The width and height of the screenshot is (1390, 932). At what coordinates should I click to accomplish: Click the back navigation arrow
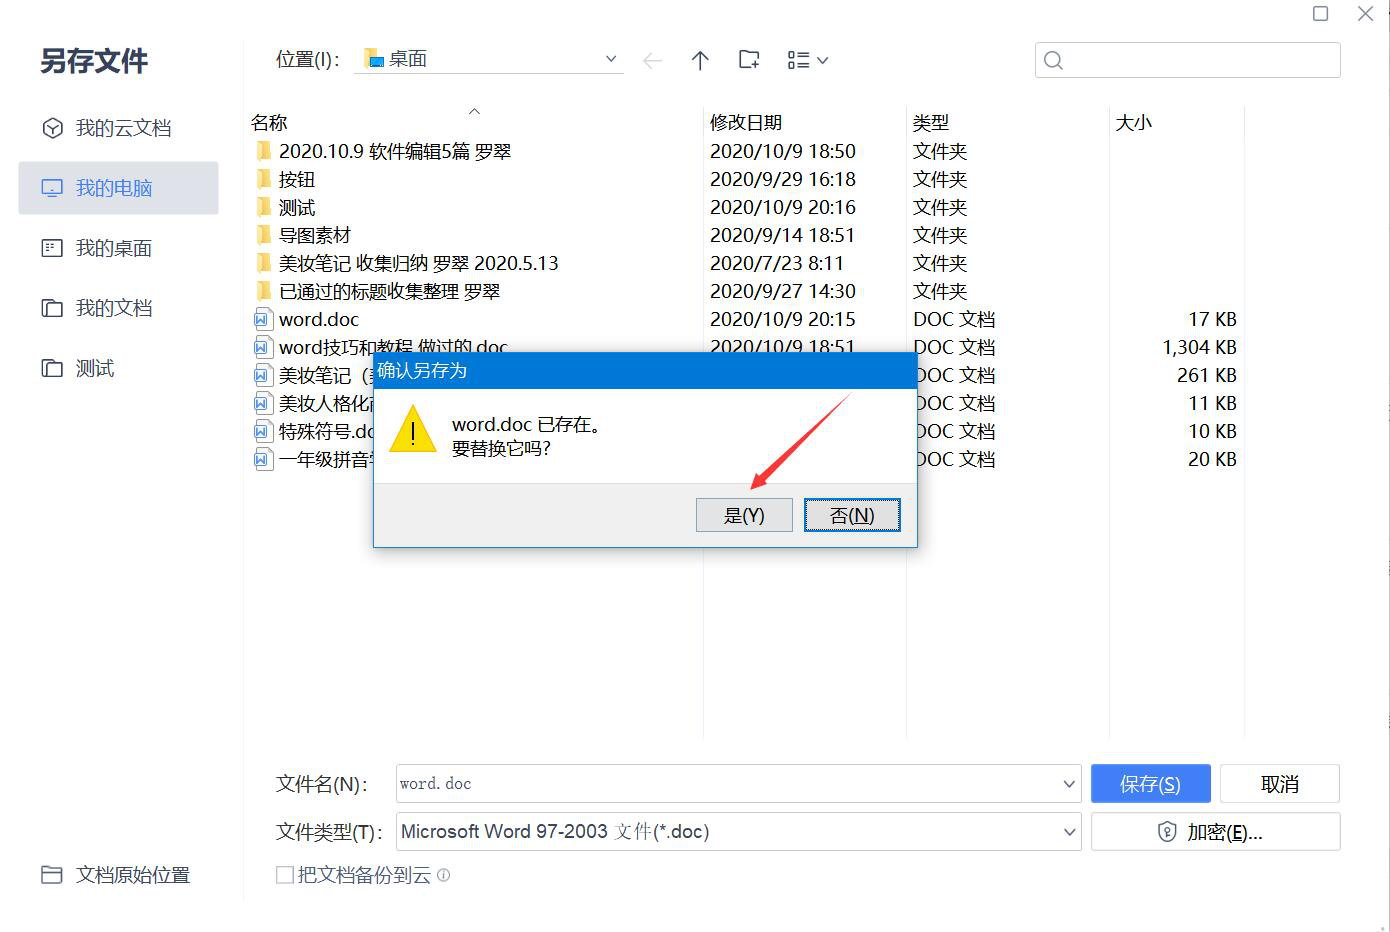(652, 61)
